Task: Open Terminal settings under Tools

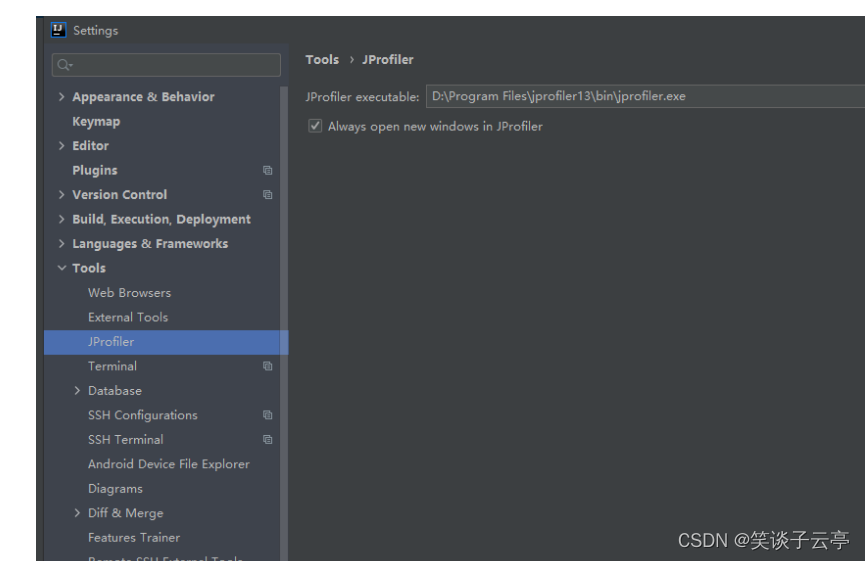Action: 113,366
